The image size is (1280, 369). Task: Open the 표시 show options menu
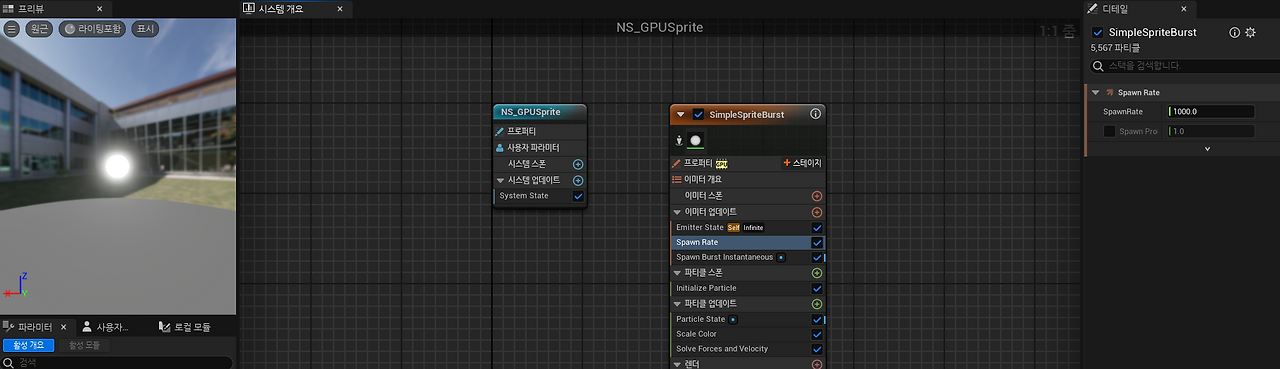click(145, 29)
